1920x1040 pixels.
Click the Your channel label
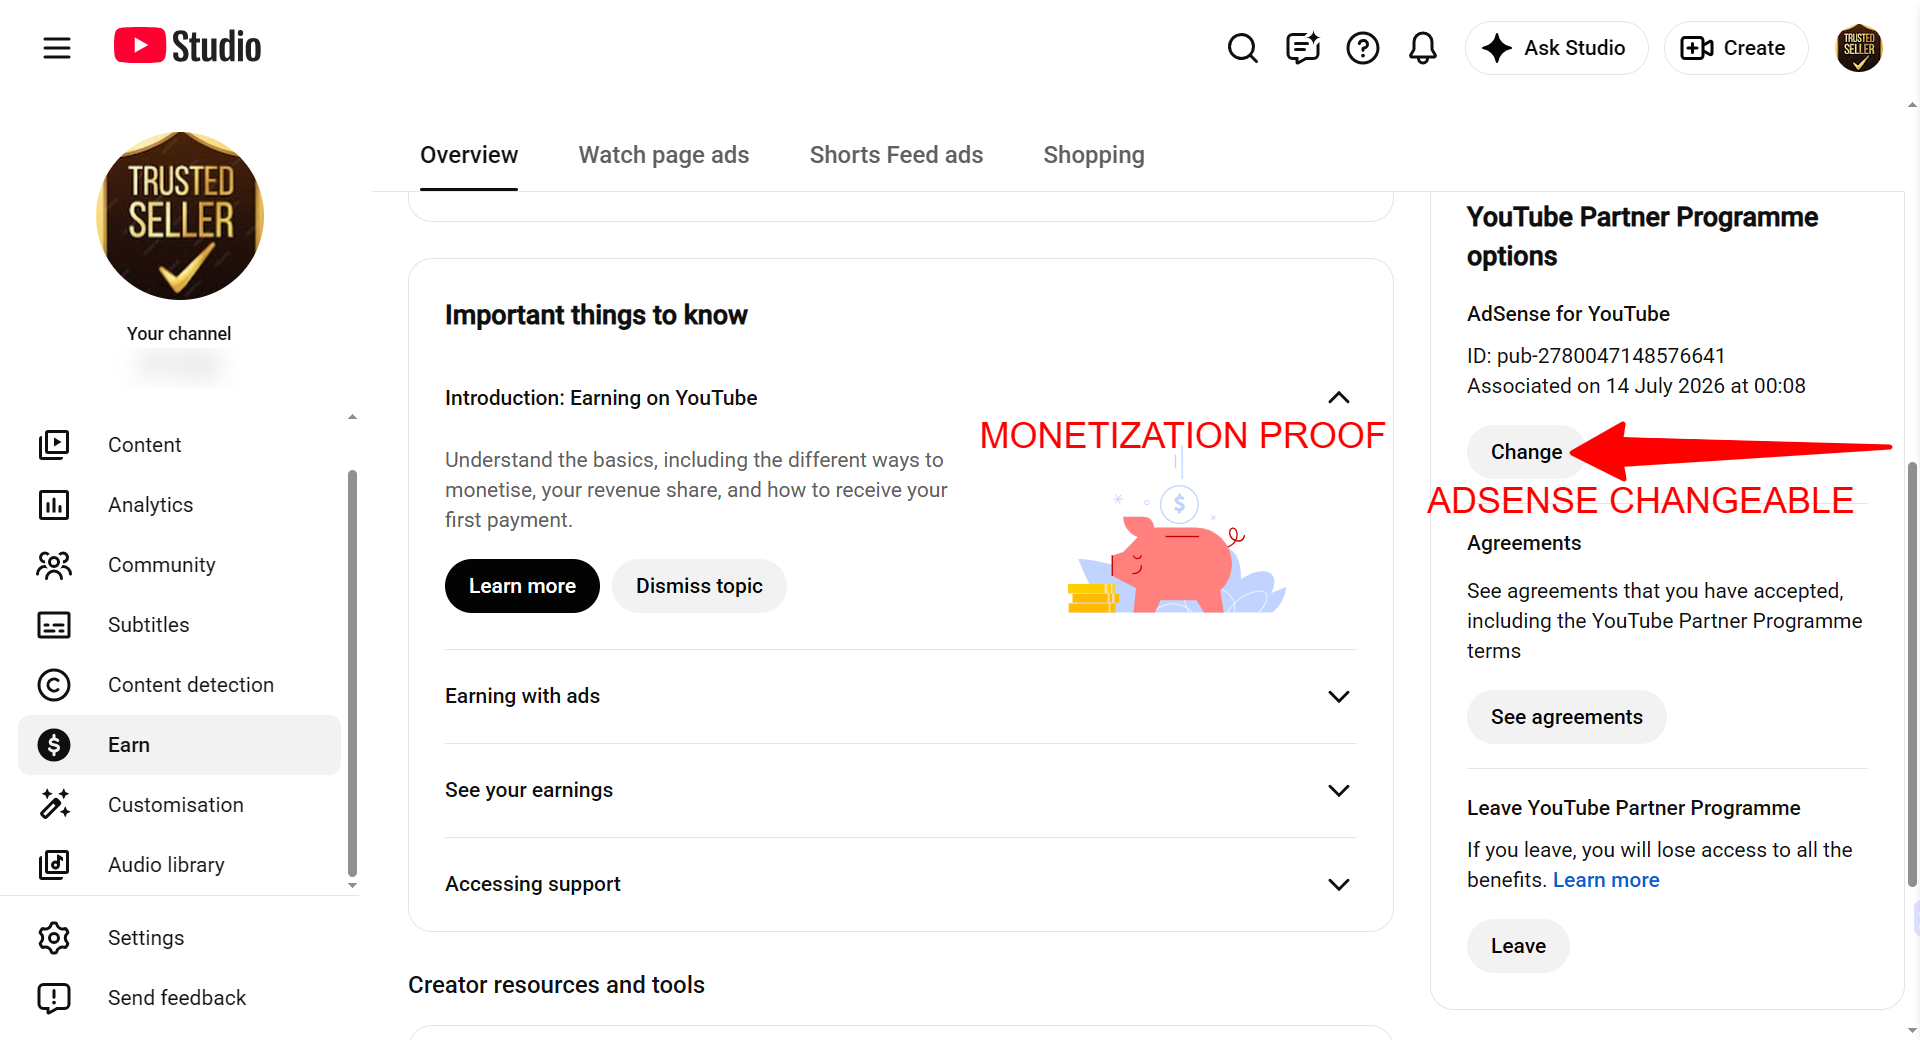(x=179, y=334)
